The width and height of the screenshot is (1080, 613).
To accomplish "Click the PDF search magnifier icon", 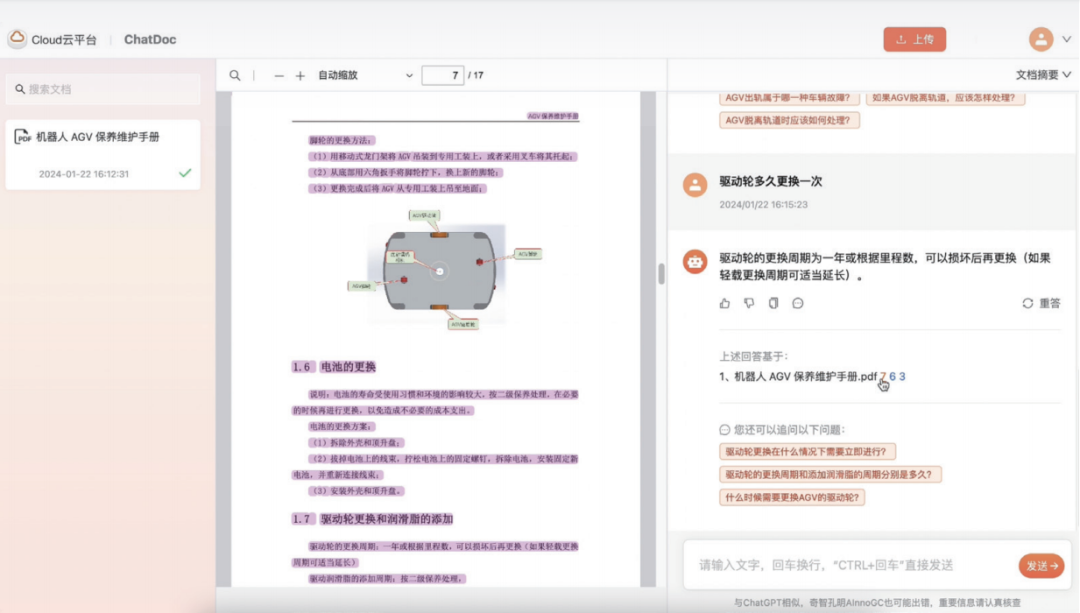I will click(x=235, y=76).
